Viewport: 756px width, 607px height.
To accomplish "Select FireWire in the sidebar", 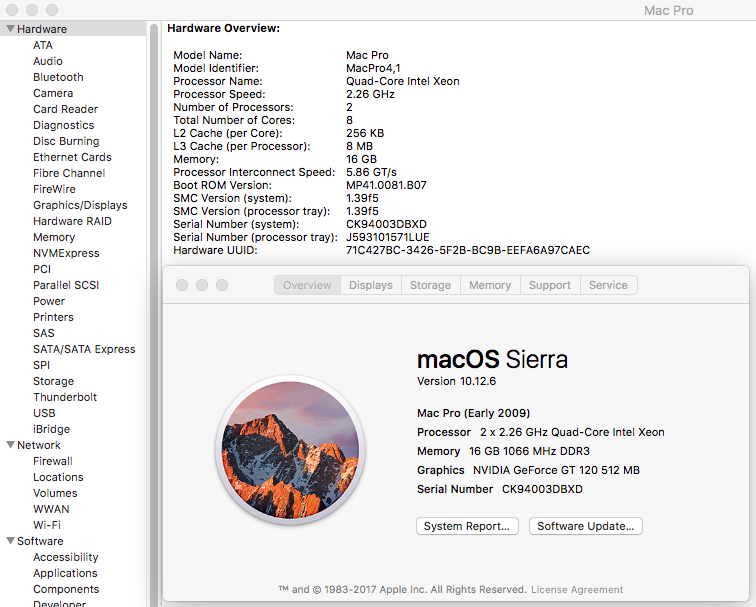I will click(x=54, y=189).
